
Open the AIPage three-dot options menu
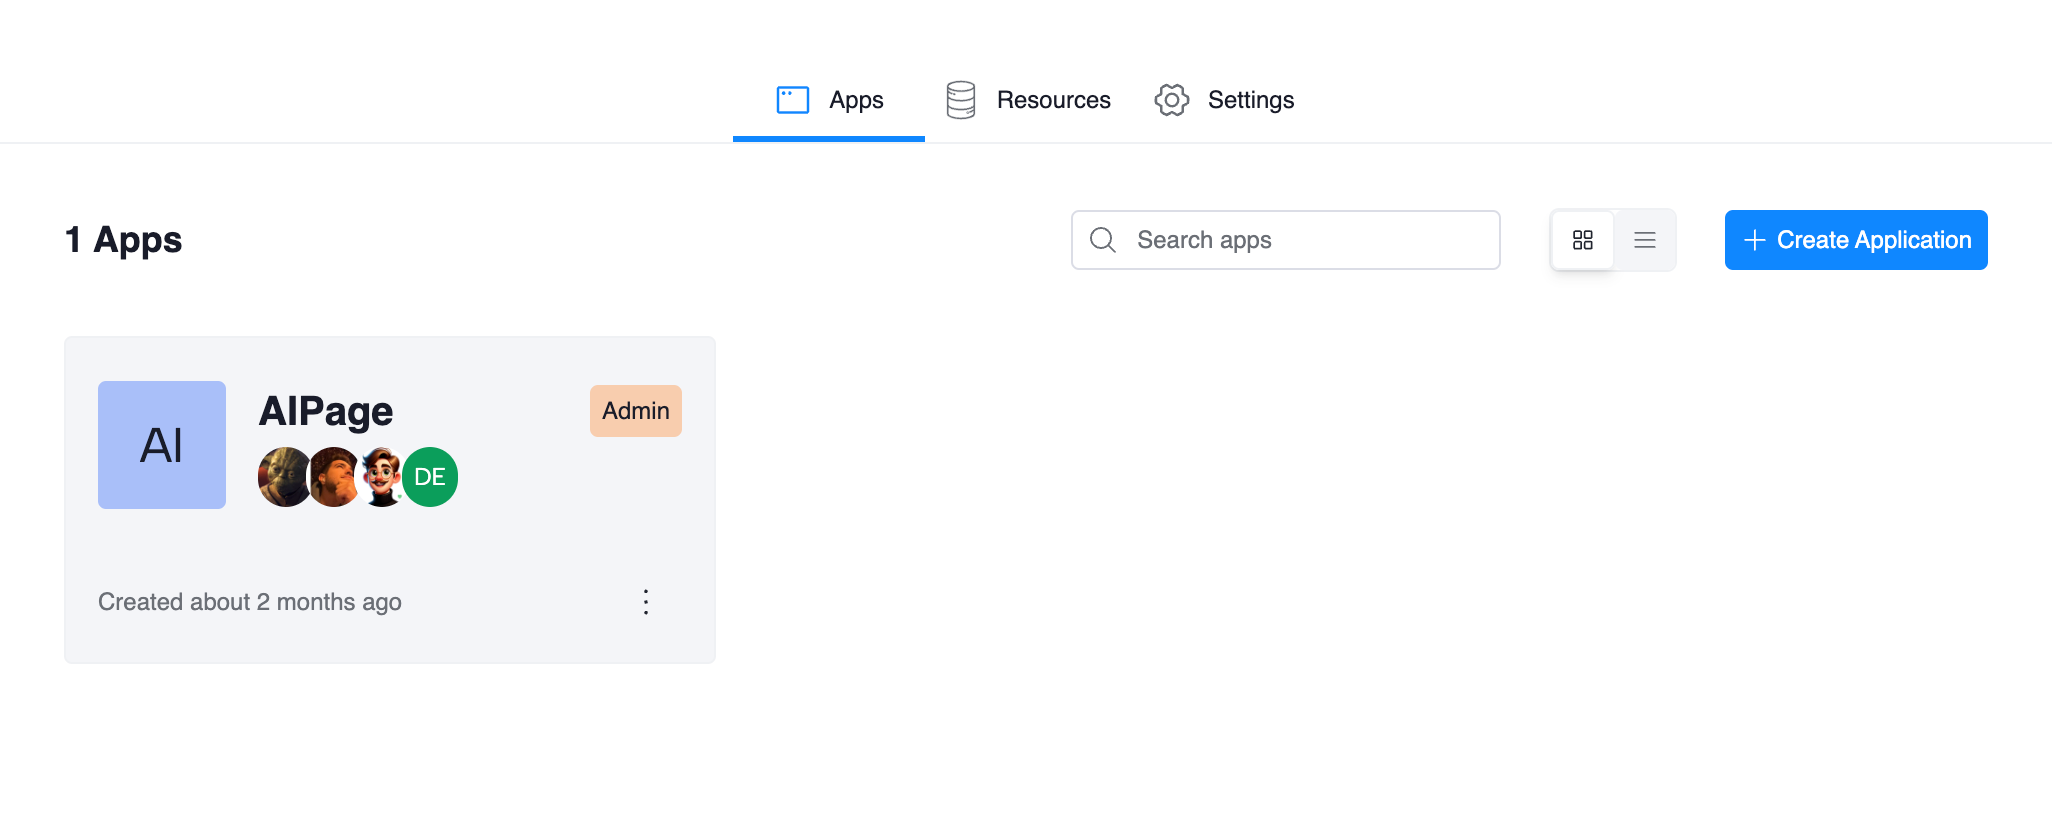pos(646,602)
